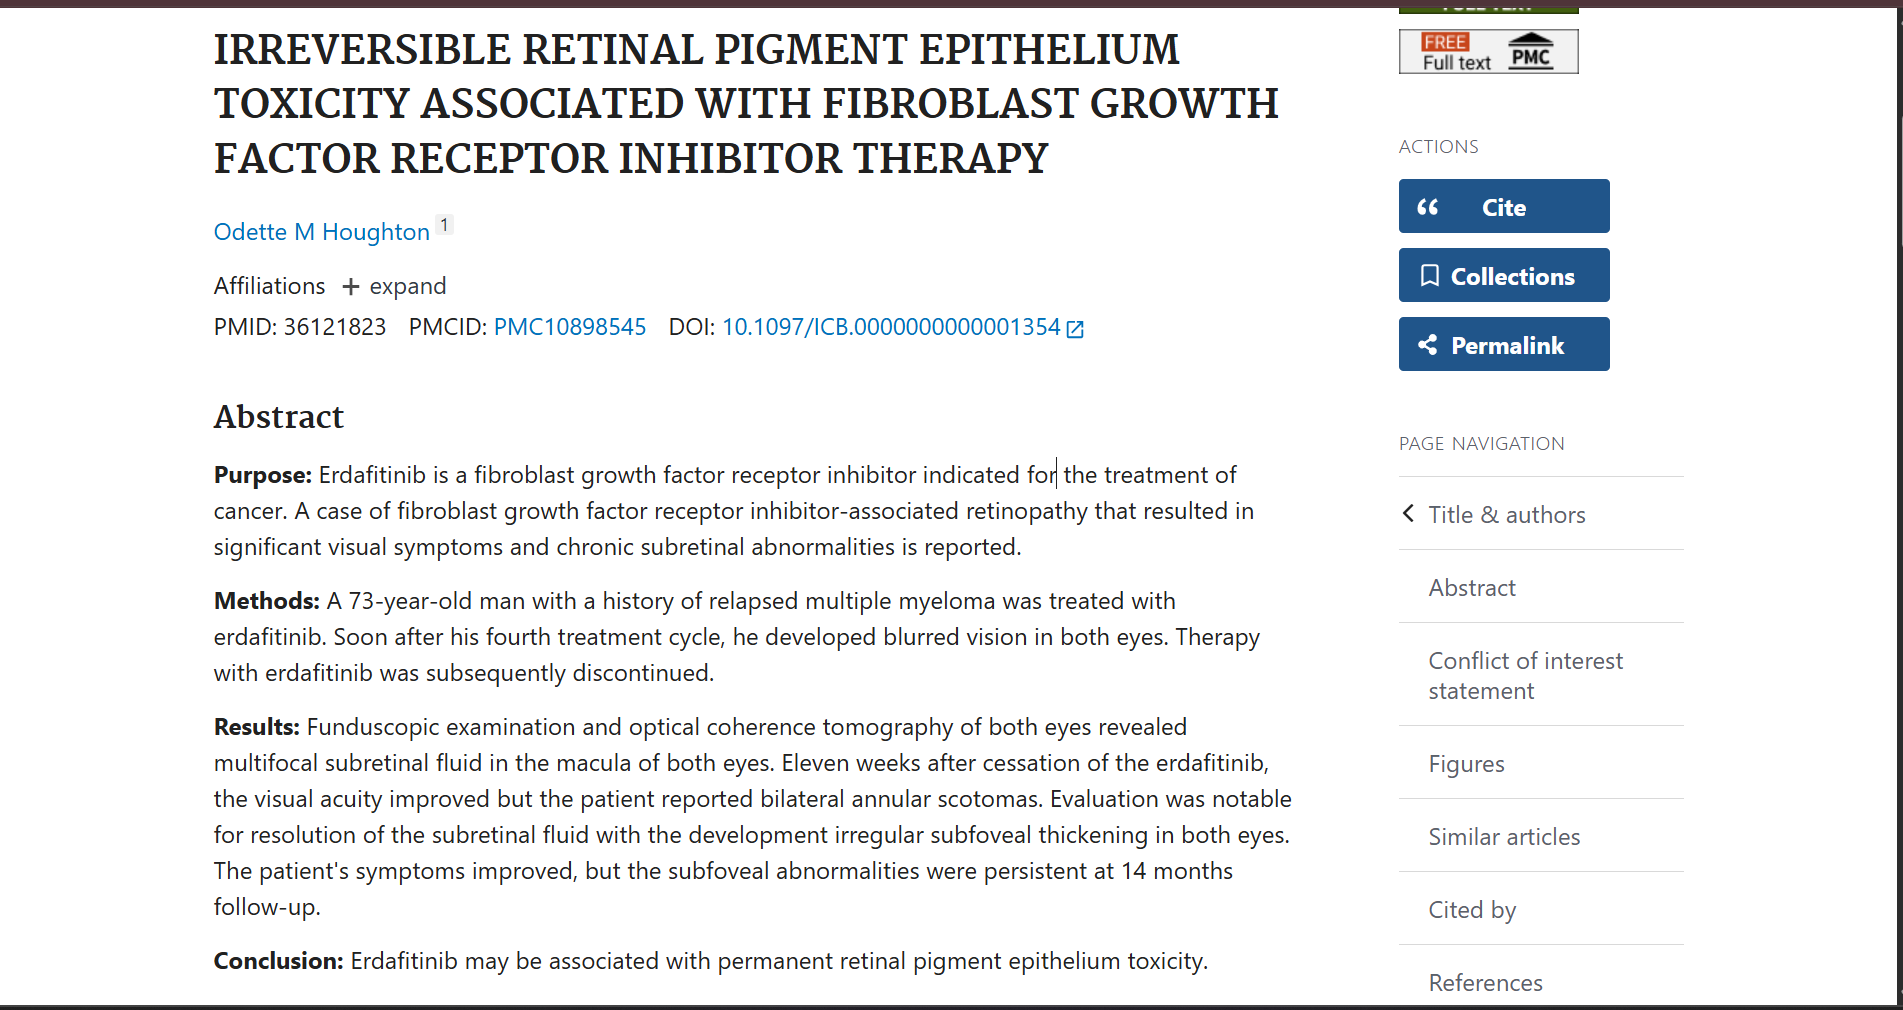Screen dimensions: 1903x1010
Task: Jump to Abstract in page navigation
Action: click(x=1472, y=588)
